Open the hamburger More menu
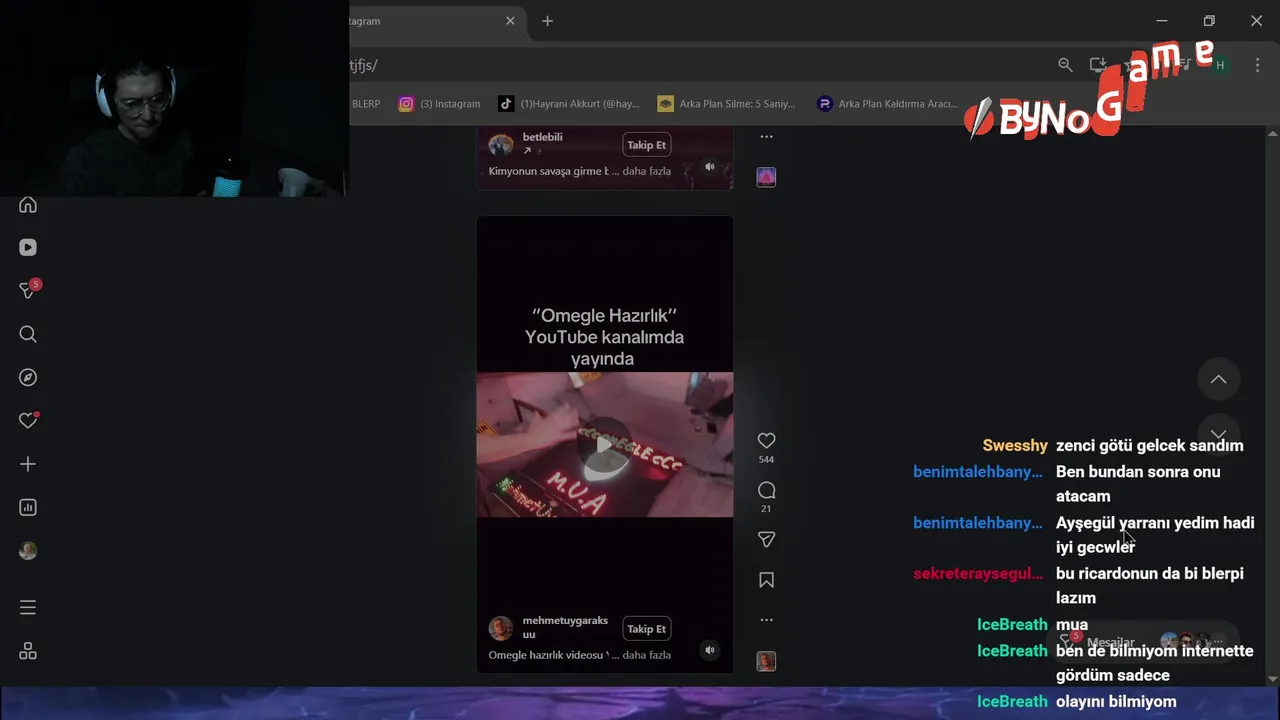1280x720 pixels. pos(28,607)
